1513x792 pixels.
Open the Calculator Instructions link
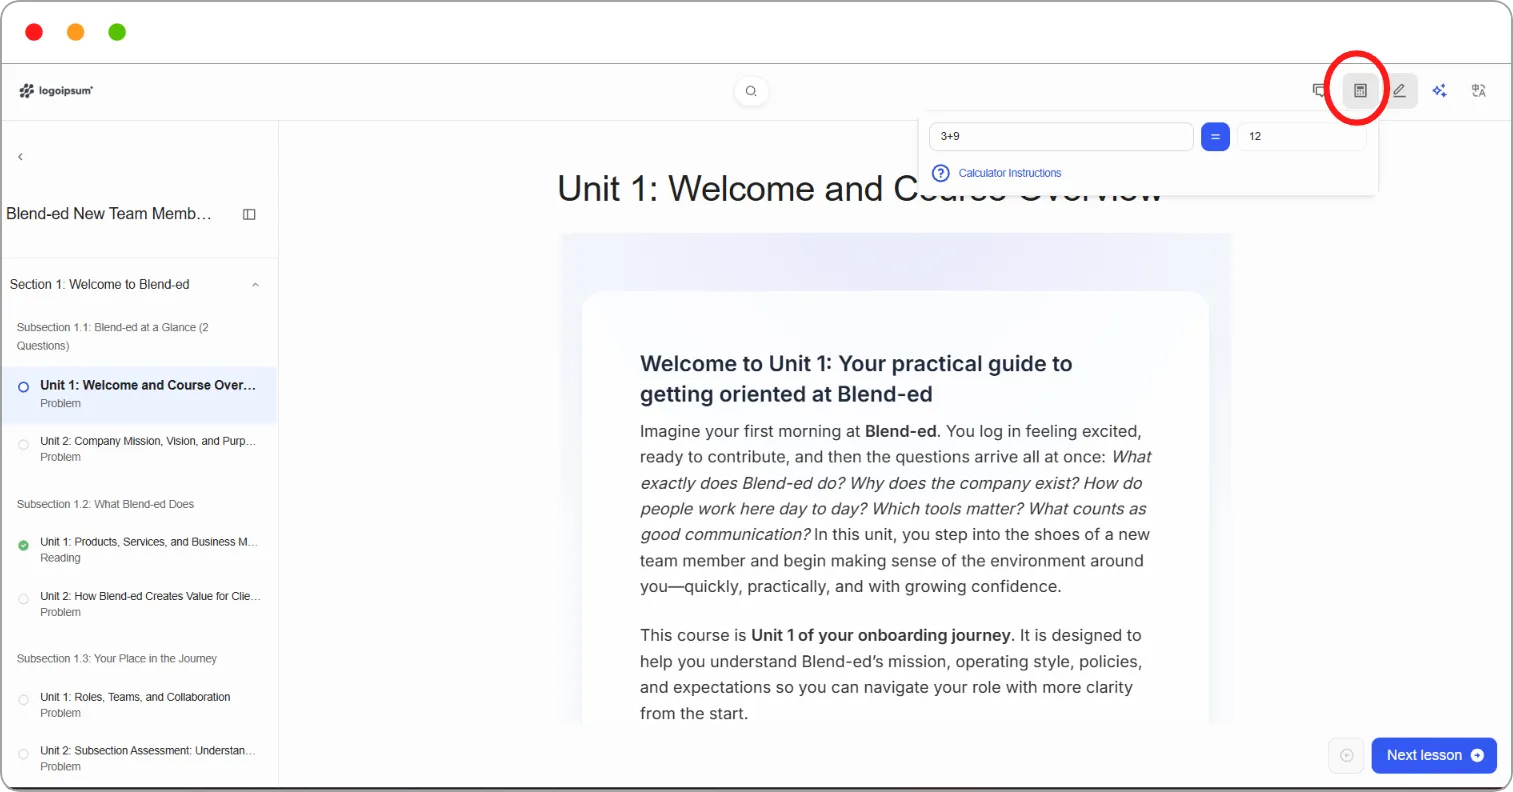[x=1010, y=173]
